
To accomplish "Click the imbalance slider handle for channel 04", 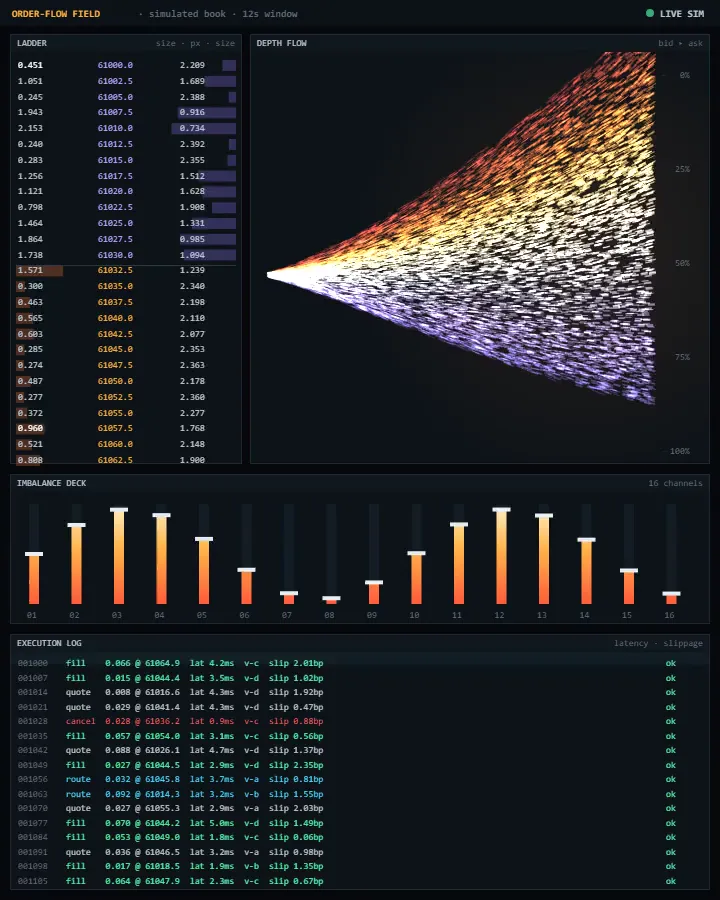I will tap(161, 515).
